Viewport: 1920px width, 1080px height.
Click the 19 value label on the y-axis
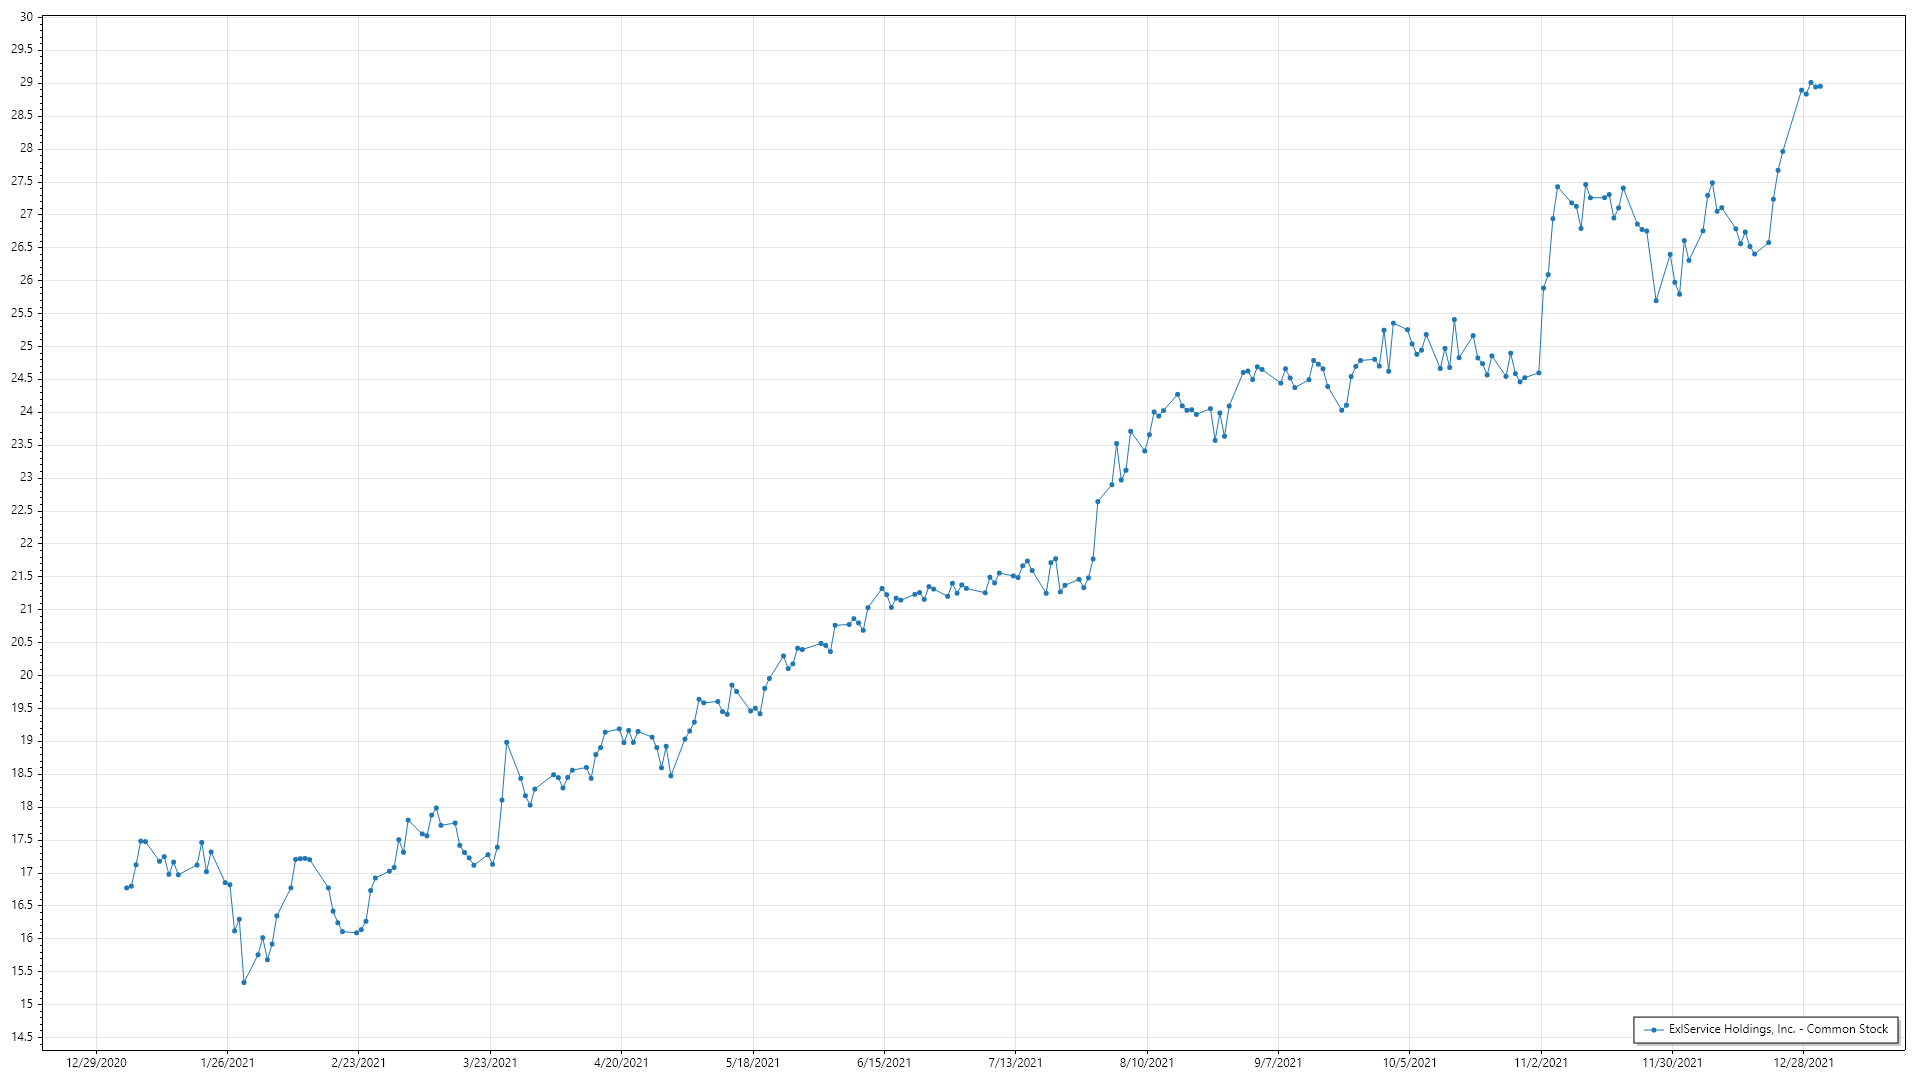(x=26, y=740)
